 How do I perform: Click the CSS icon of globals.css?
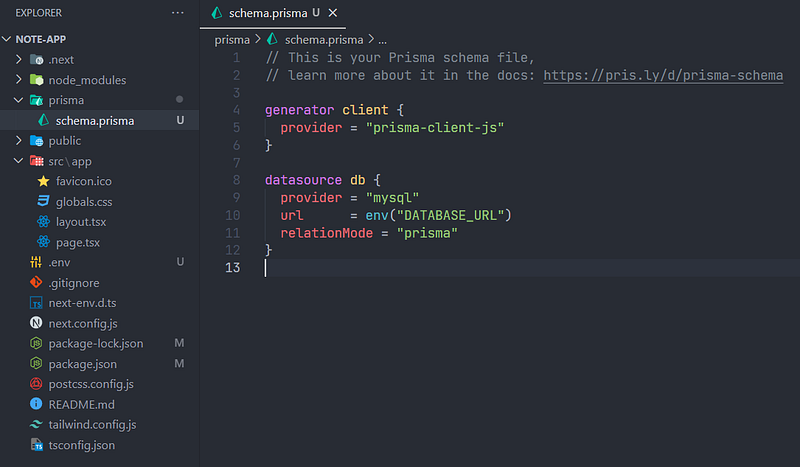[x=43, y=201]
